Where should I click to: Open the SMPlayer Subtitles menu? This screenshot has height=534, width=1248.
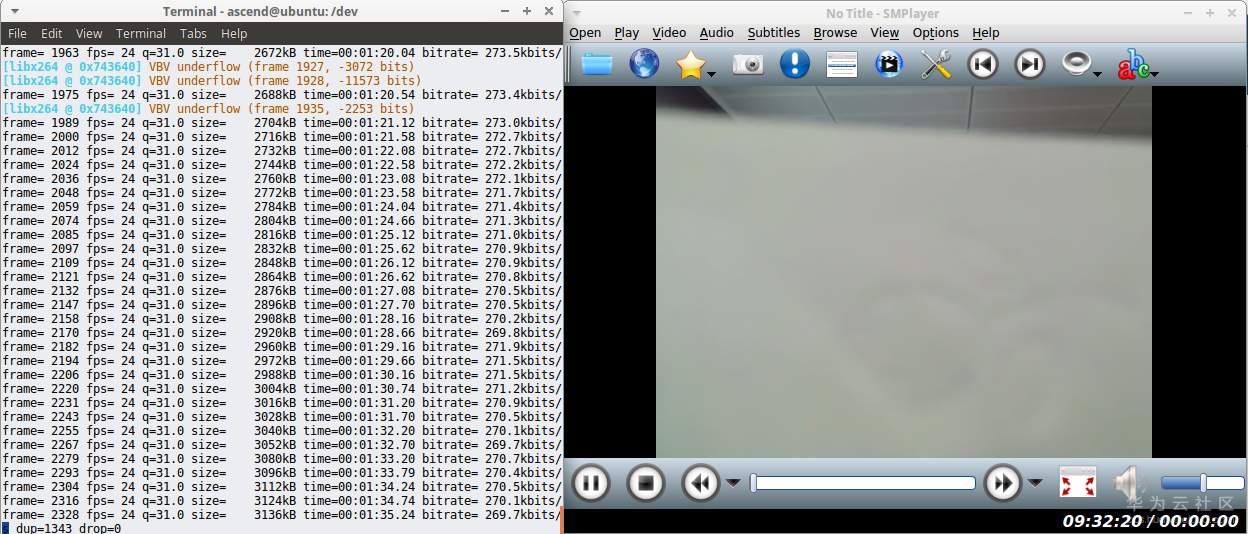pos(774,33)
